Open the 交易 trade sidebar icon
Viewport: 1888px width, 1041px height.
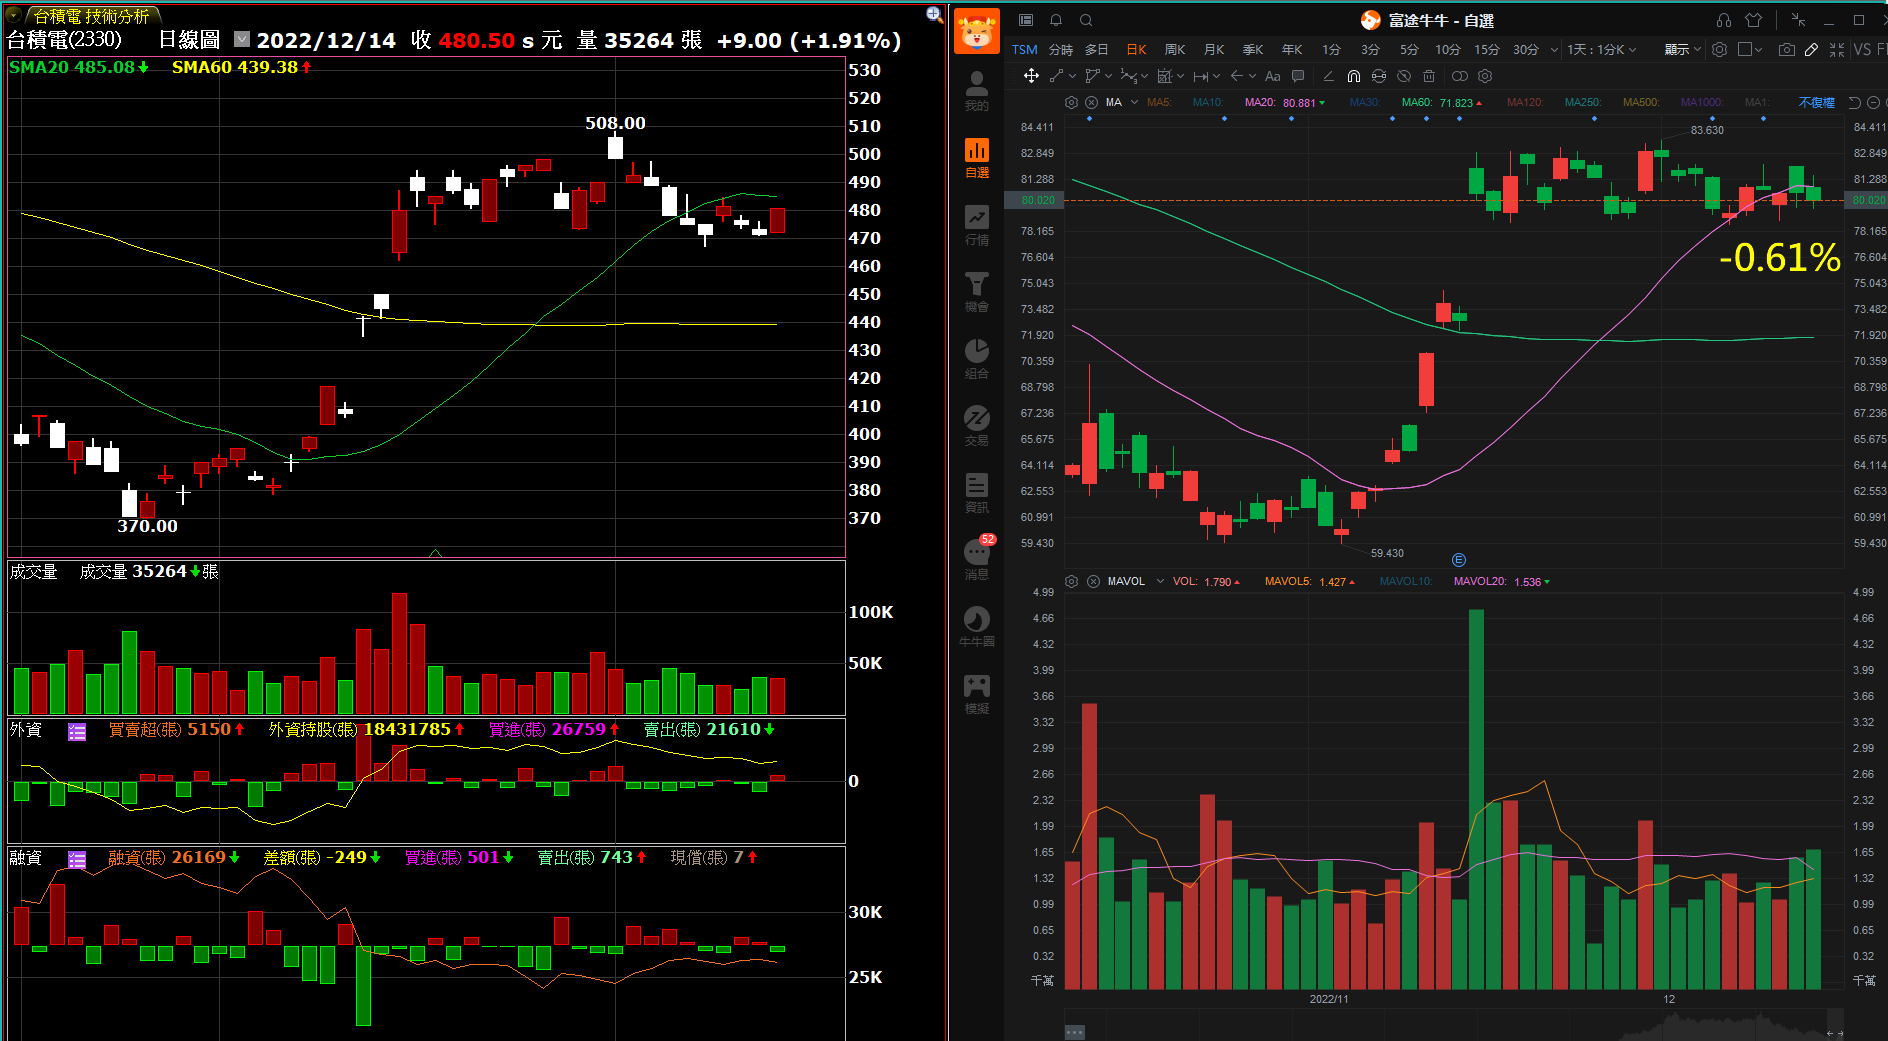coord(977,425)
